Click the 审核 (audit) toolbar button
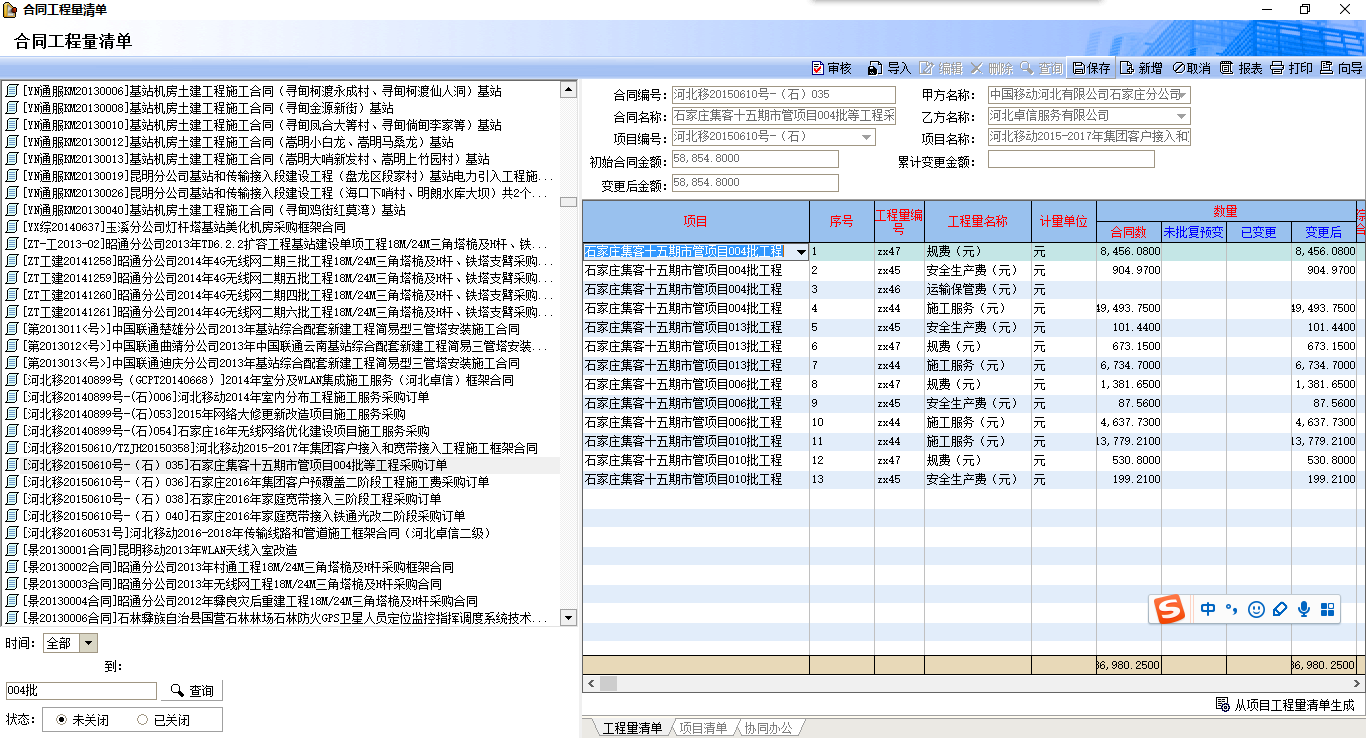The height and width of the screenshot is (738, 1366). tap(832, 68)
